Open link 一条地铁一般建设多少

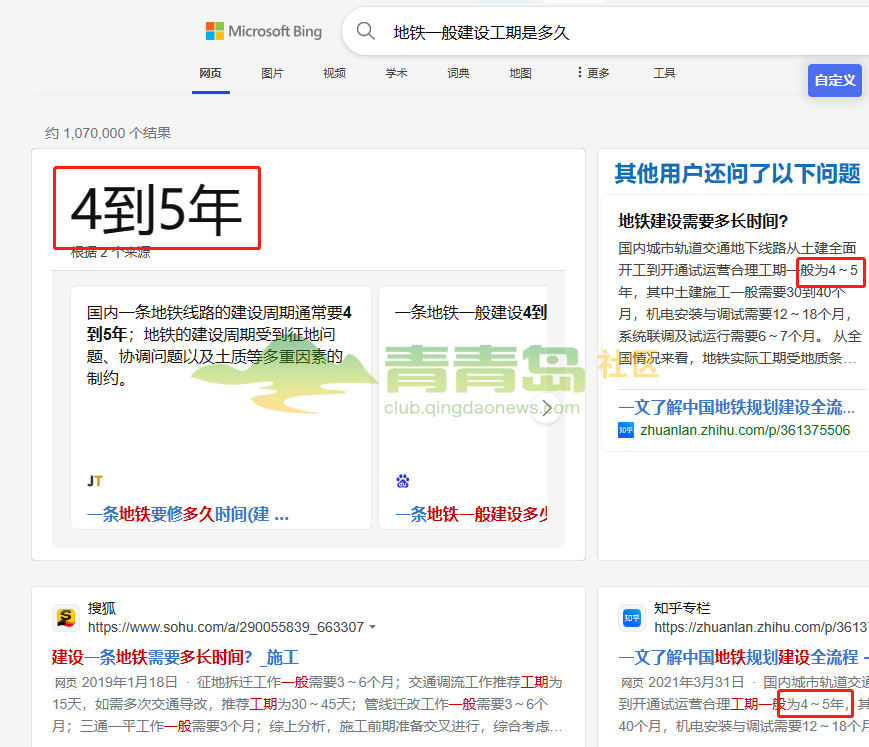click(x=471, y=514)
